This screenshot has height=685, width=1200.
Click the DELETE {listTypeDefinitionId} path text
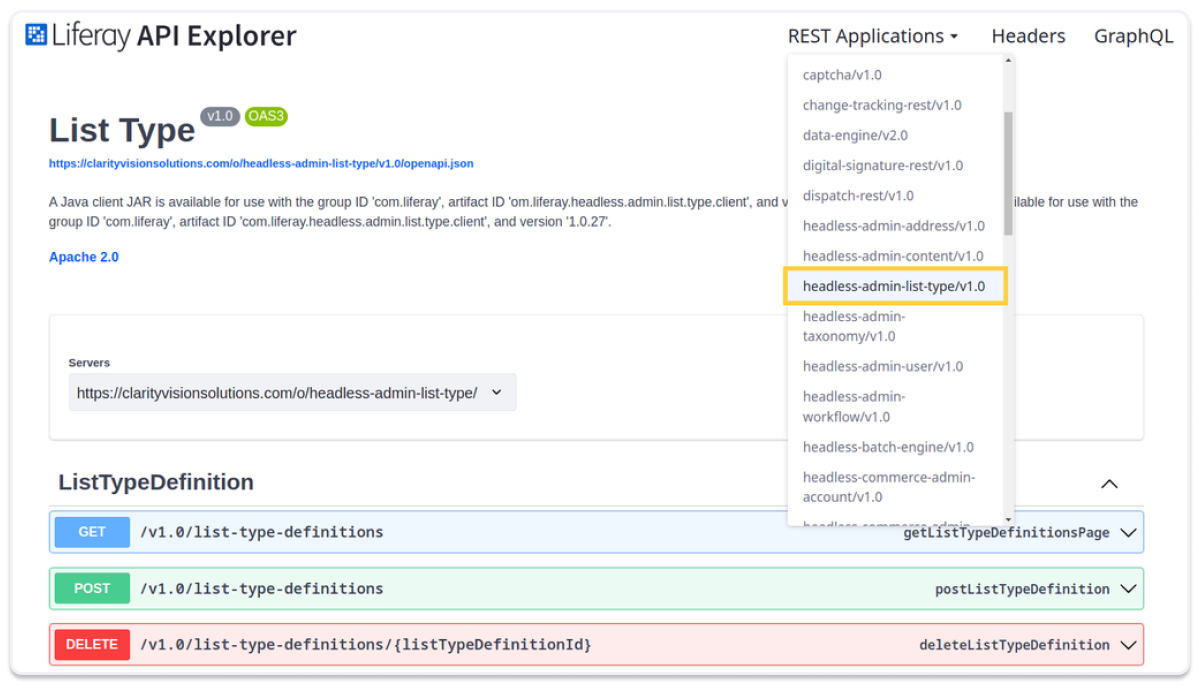tap(366, 644)
